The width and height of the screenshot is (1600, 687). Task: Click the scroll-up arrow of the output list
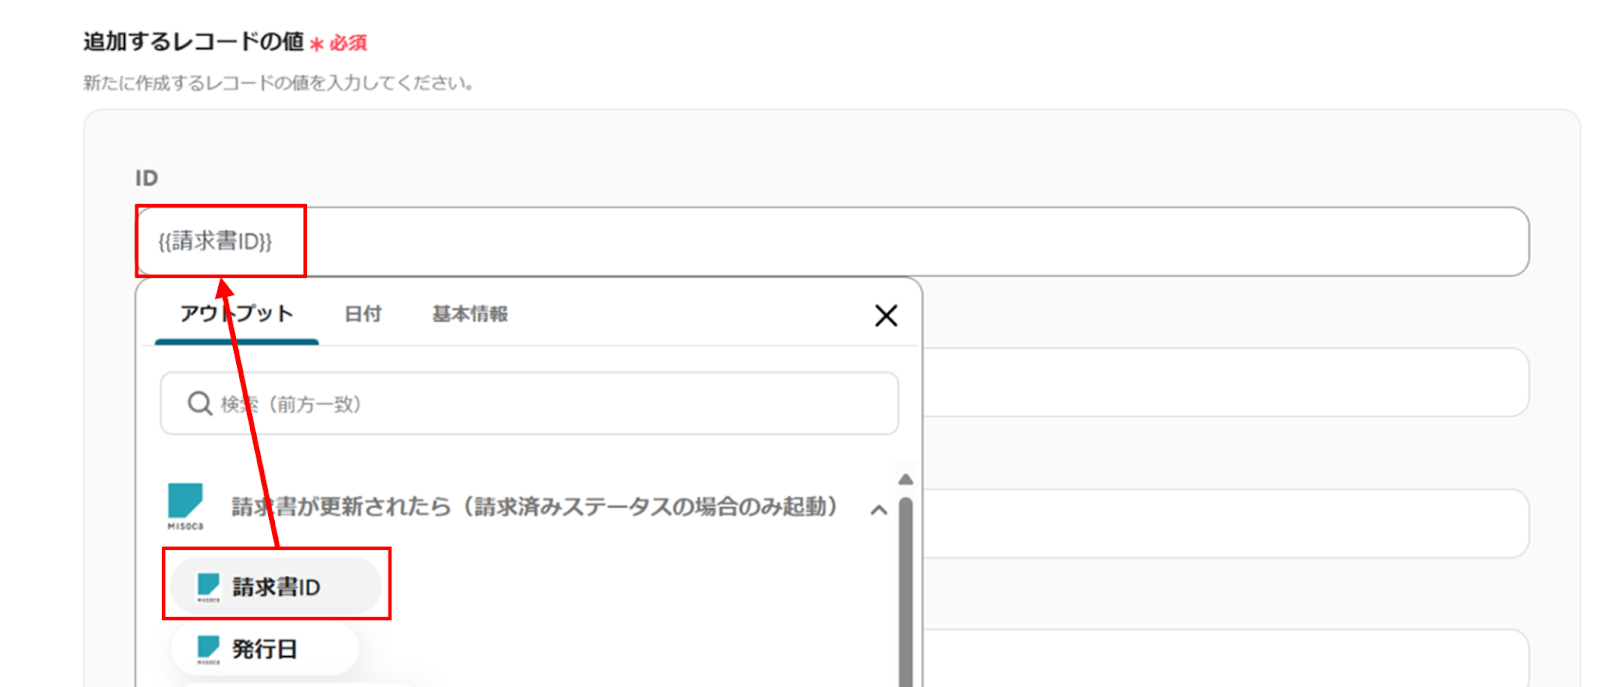[x=906, y=480]
